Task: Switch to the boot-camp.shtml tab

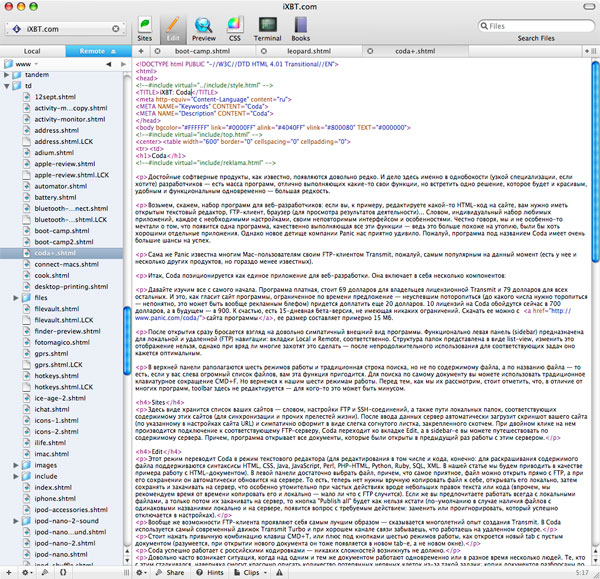Action: 203,49
